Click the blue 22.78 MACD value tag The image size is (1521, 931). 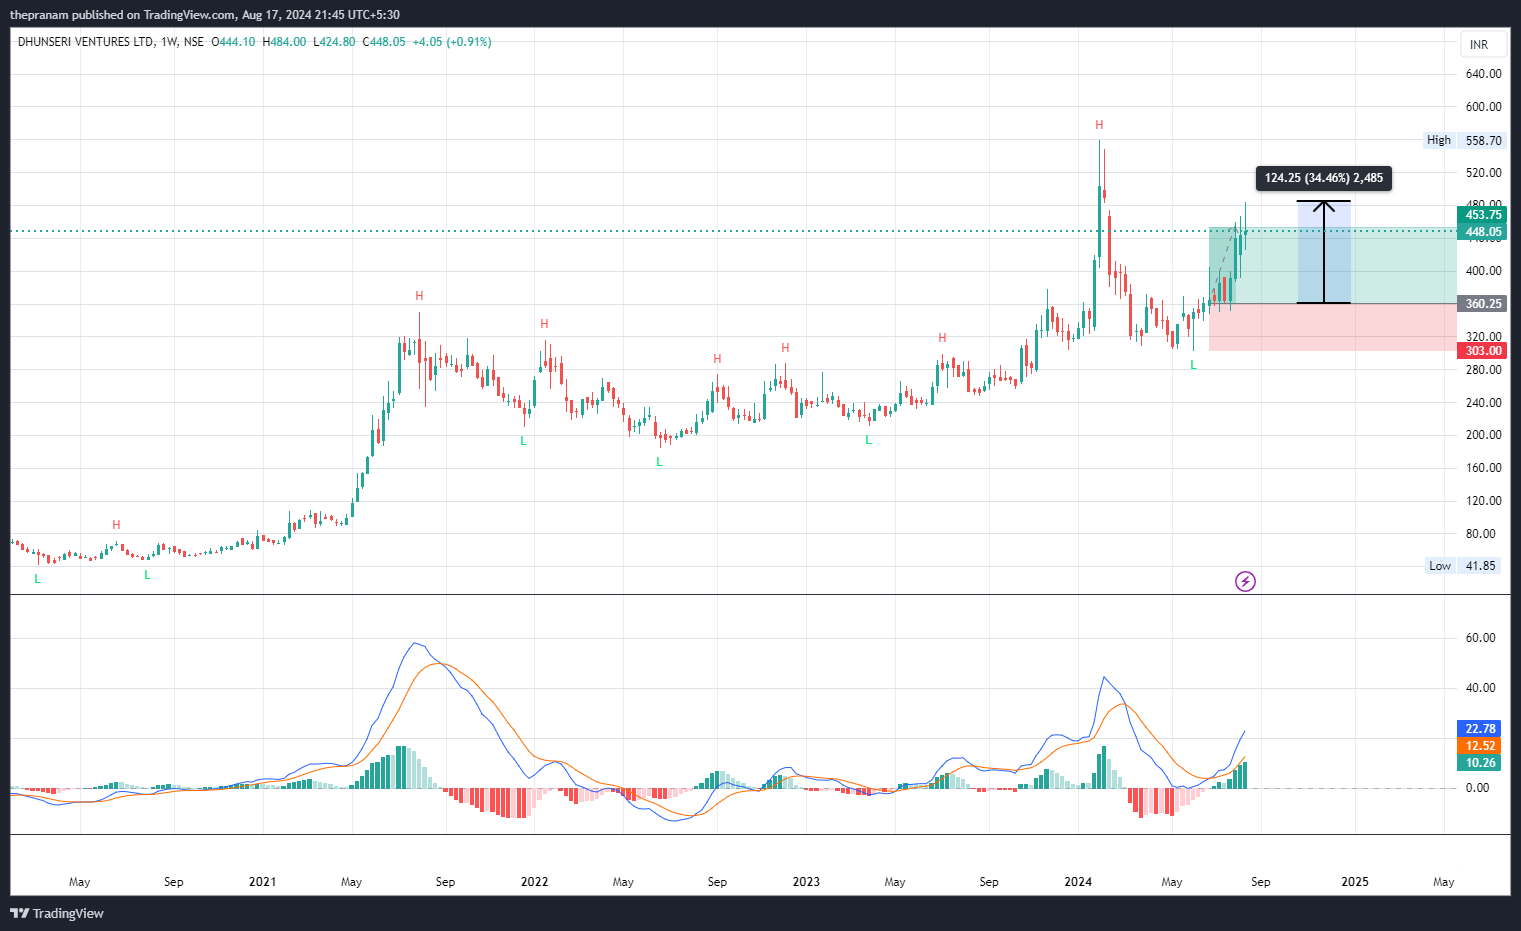click(1480, 729)
